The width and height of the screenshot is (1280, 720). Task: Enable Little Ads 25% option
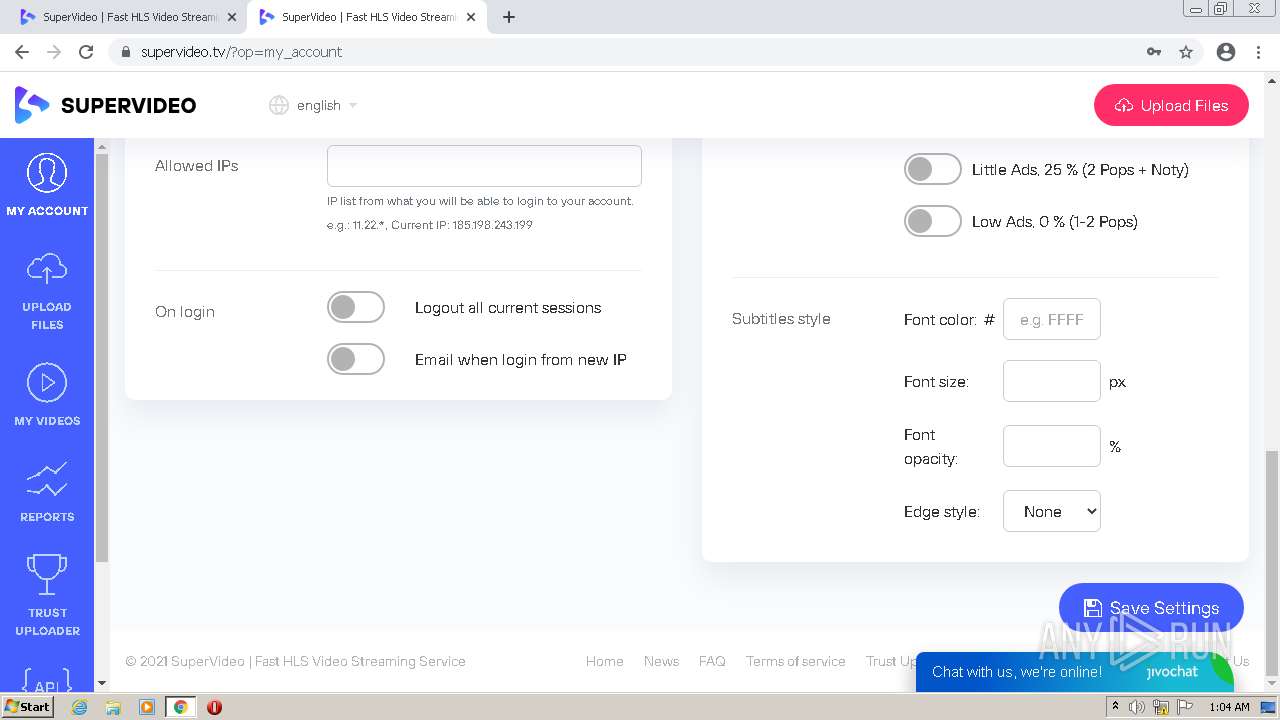coord(933,169)
